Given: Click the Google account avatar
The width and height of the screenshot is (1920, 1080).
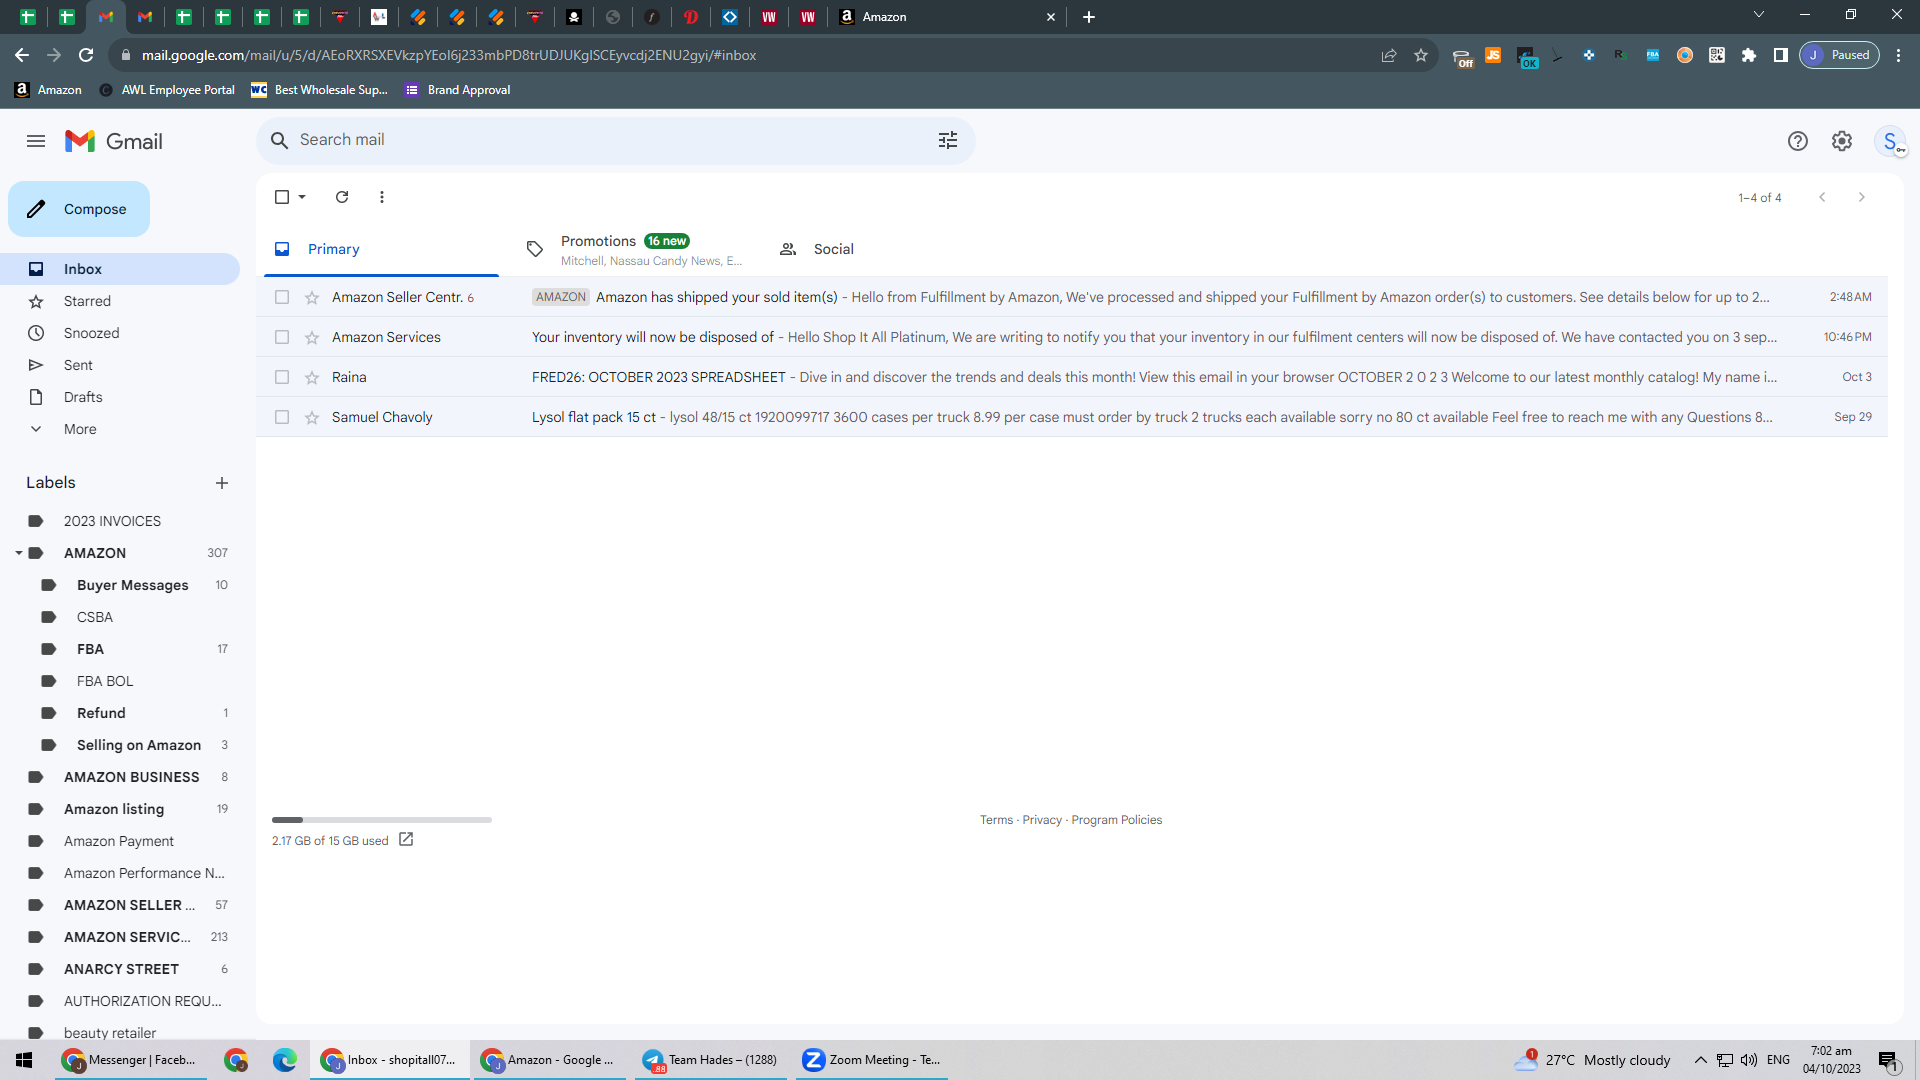Looking at the screenshot, I should pyautogui.click(x=1891, y=141).
